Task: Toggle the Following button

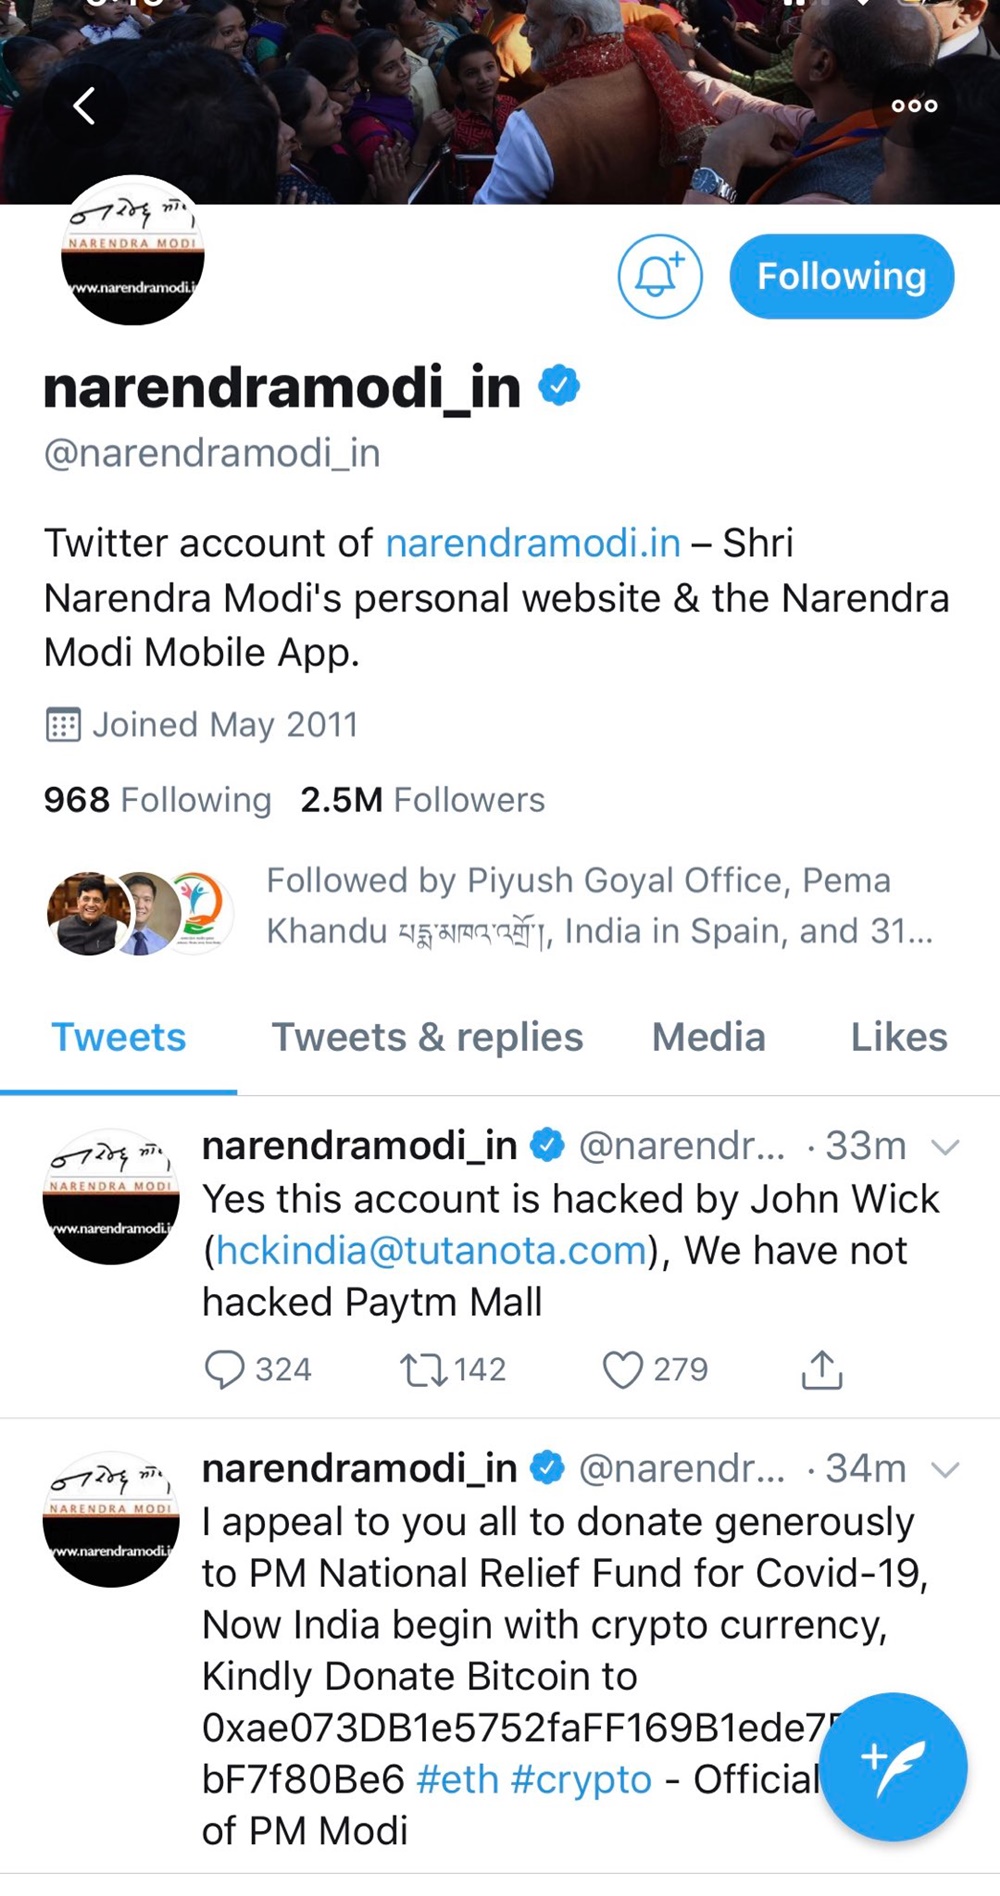Action: click(841, 277)
